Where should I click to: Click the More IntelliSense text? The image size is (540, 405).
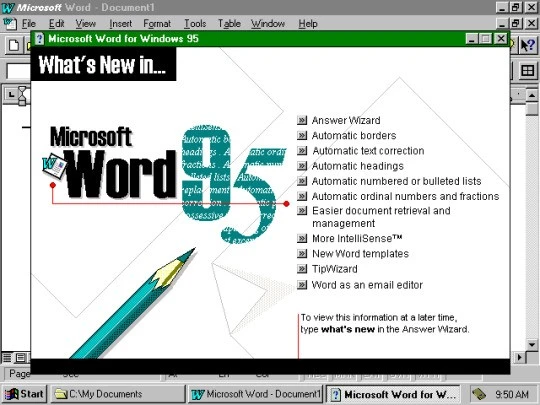coord(357,238)
